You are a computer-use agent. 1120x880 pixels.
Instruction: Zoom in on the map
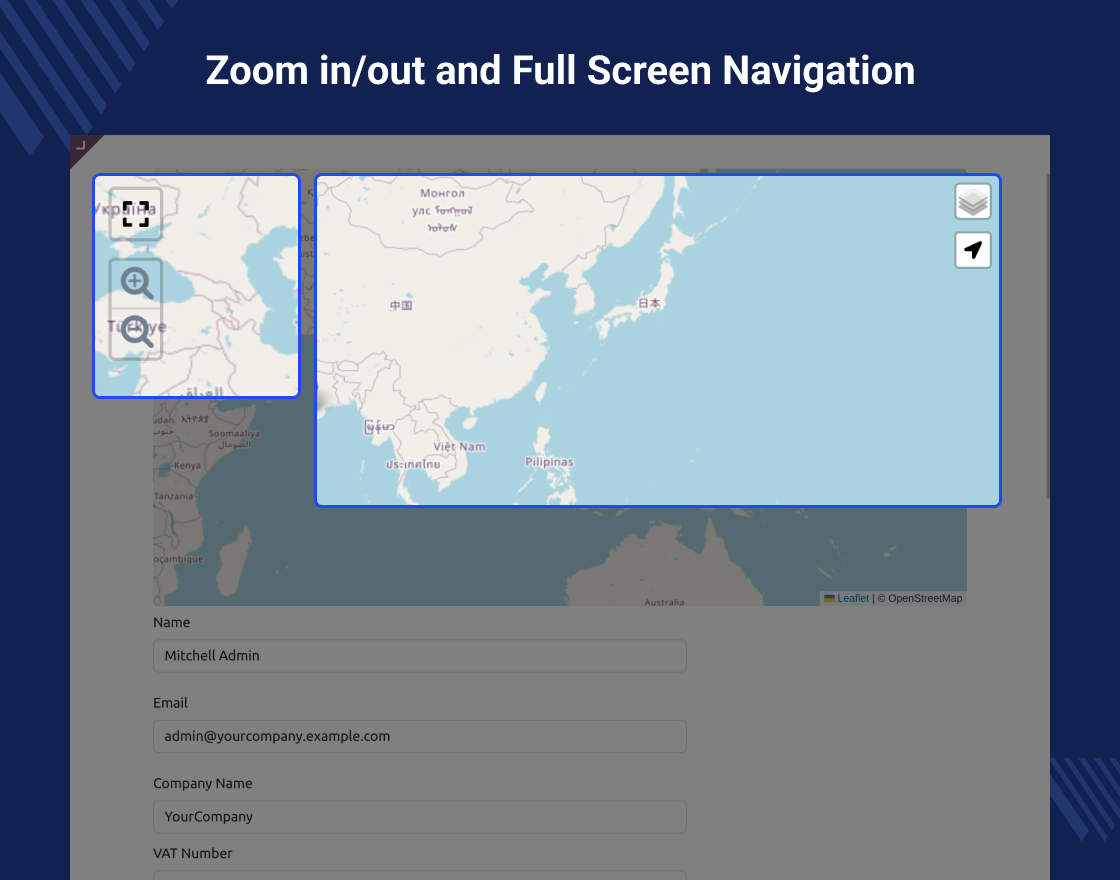click(x=136, y=284)
